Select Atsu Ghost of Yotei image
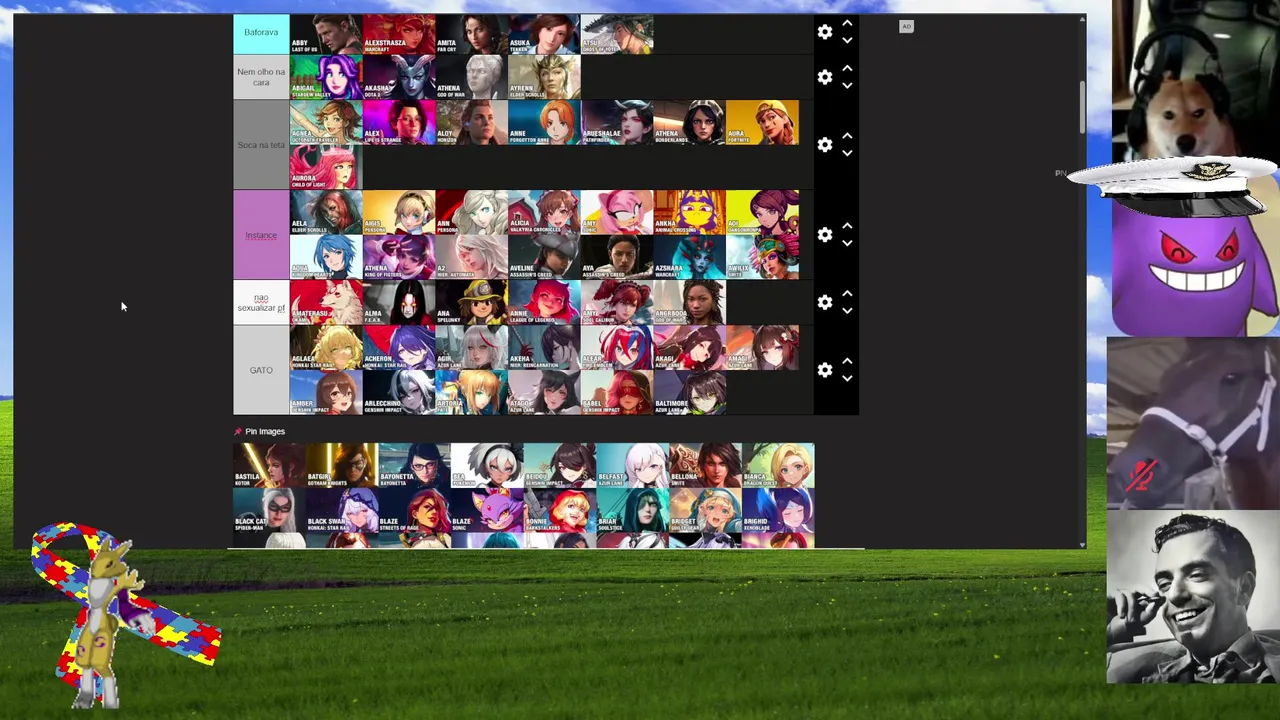The width and height of the screenshot is (1280, 720). point(617,33)
